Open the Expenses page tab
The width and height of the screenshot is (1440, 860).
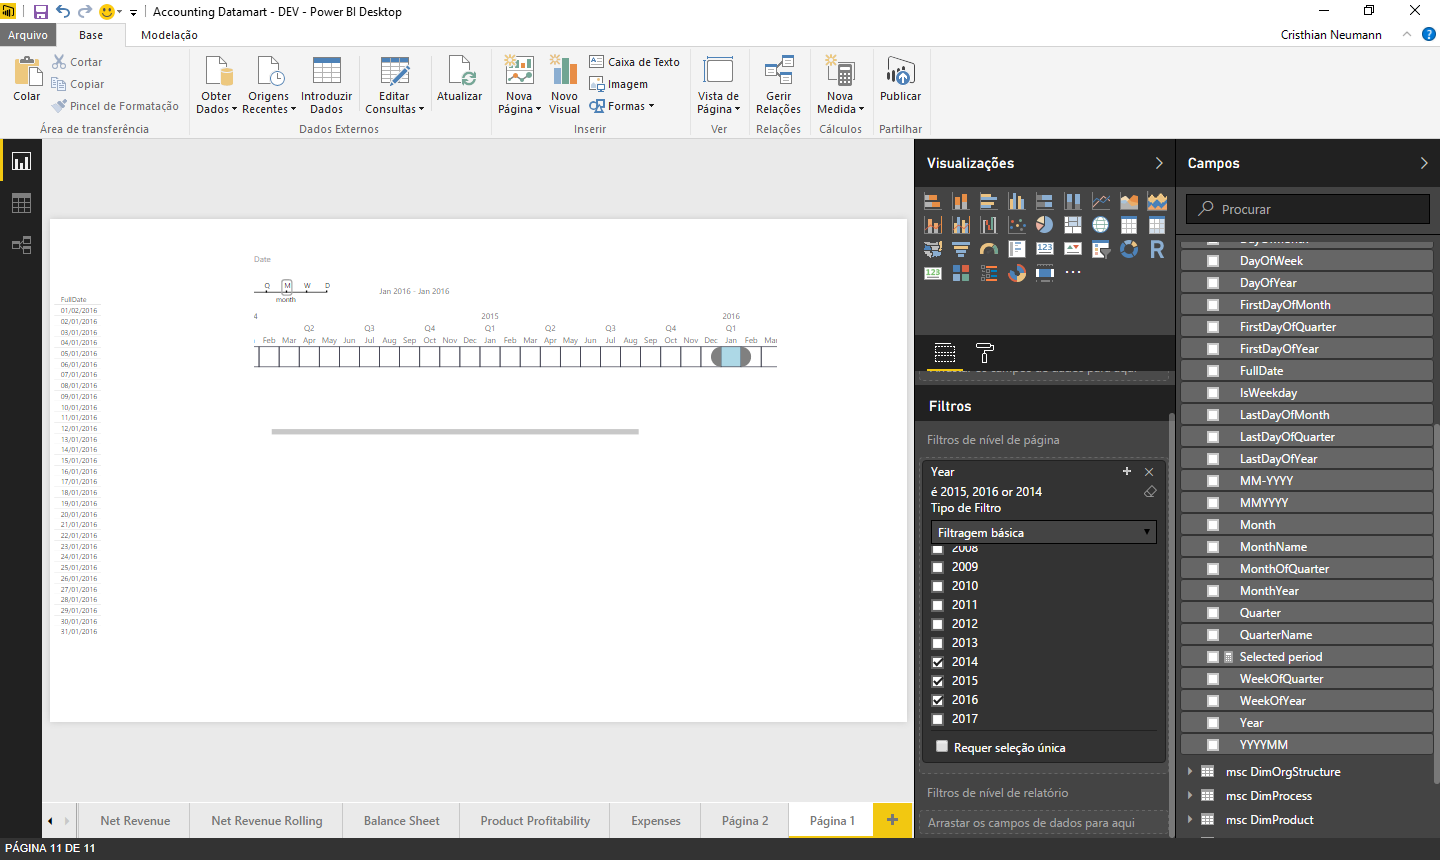[656, 821]
